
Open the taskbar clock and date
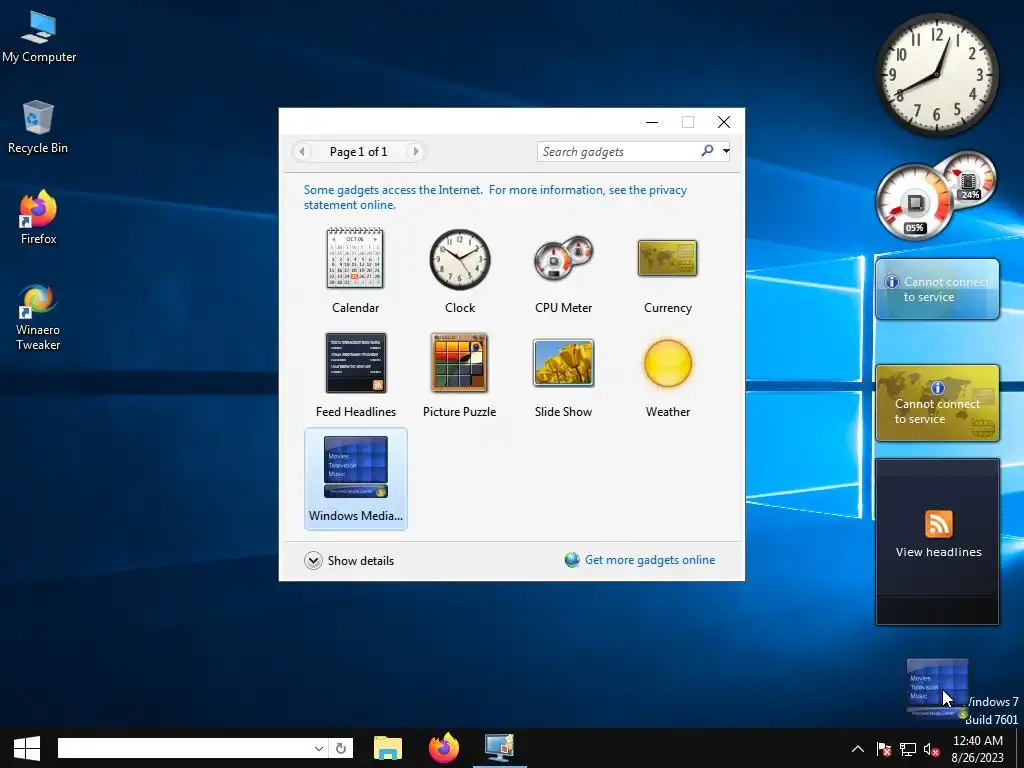pyautogui.click(x=978, y=748)
